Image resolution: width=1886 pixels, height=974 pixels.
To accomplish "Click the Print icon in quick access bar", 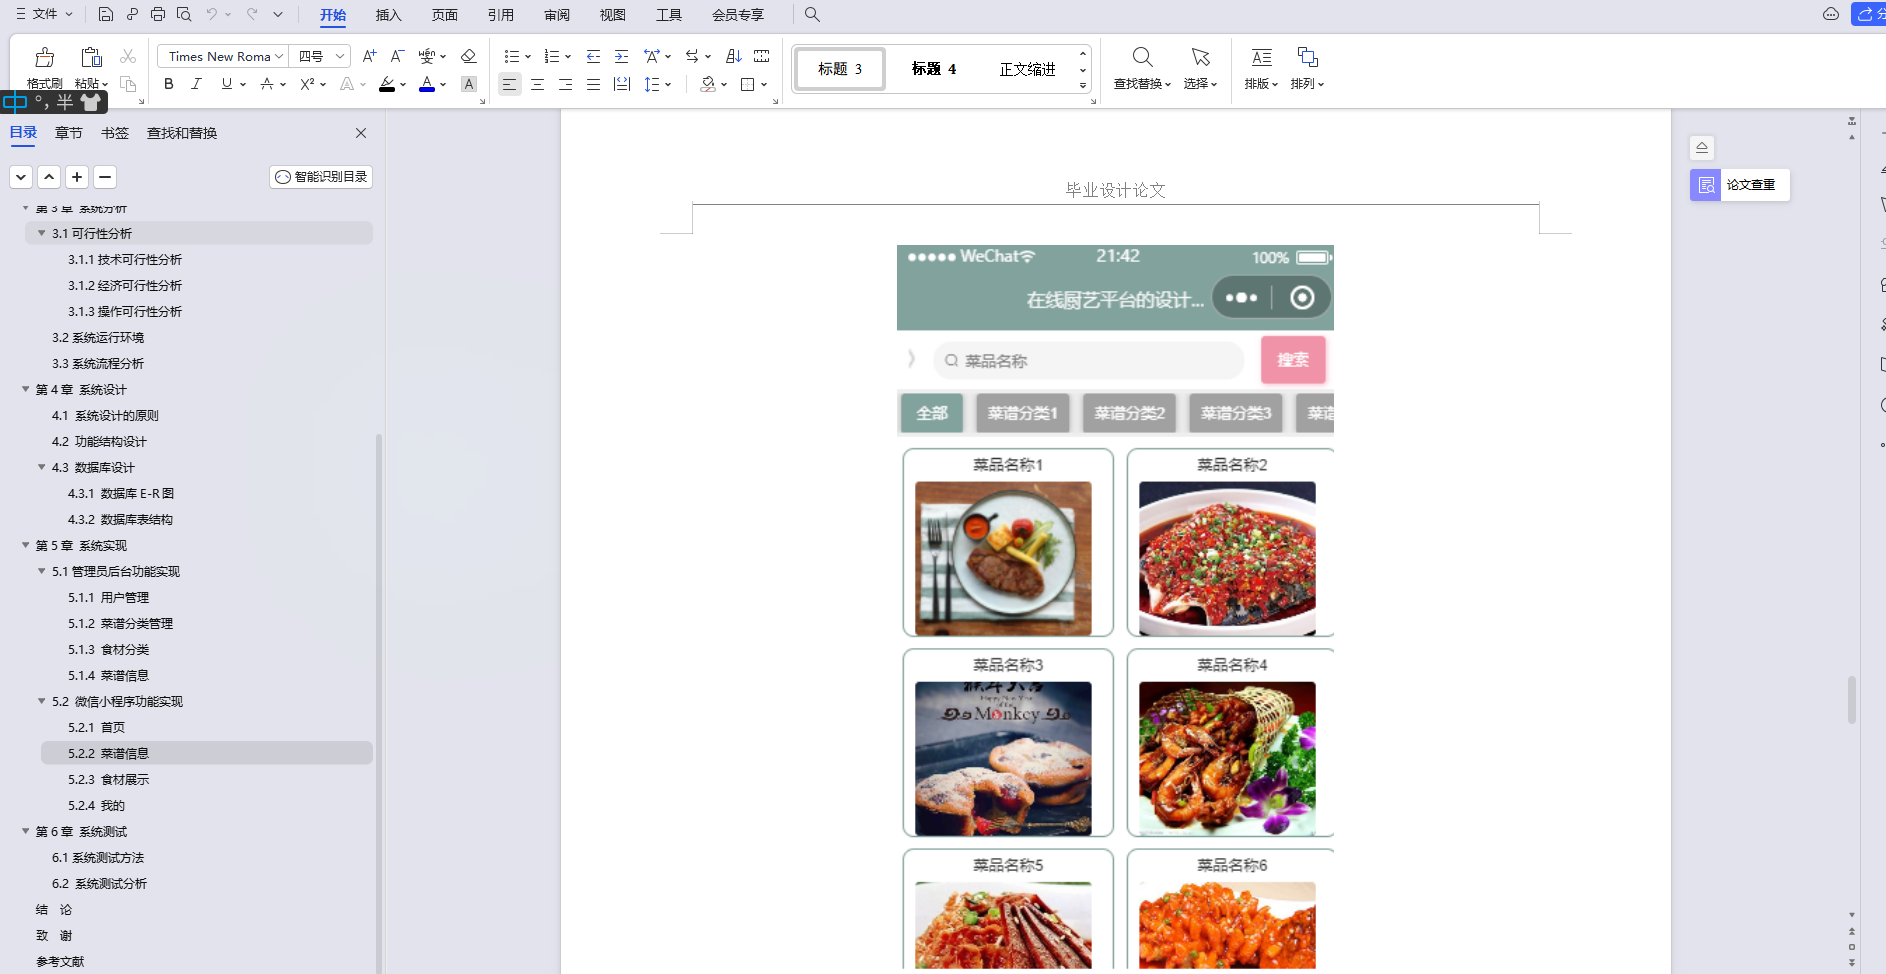I will coord(158,14).
